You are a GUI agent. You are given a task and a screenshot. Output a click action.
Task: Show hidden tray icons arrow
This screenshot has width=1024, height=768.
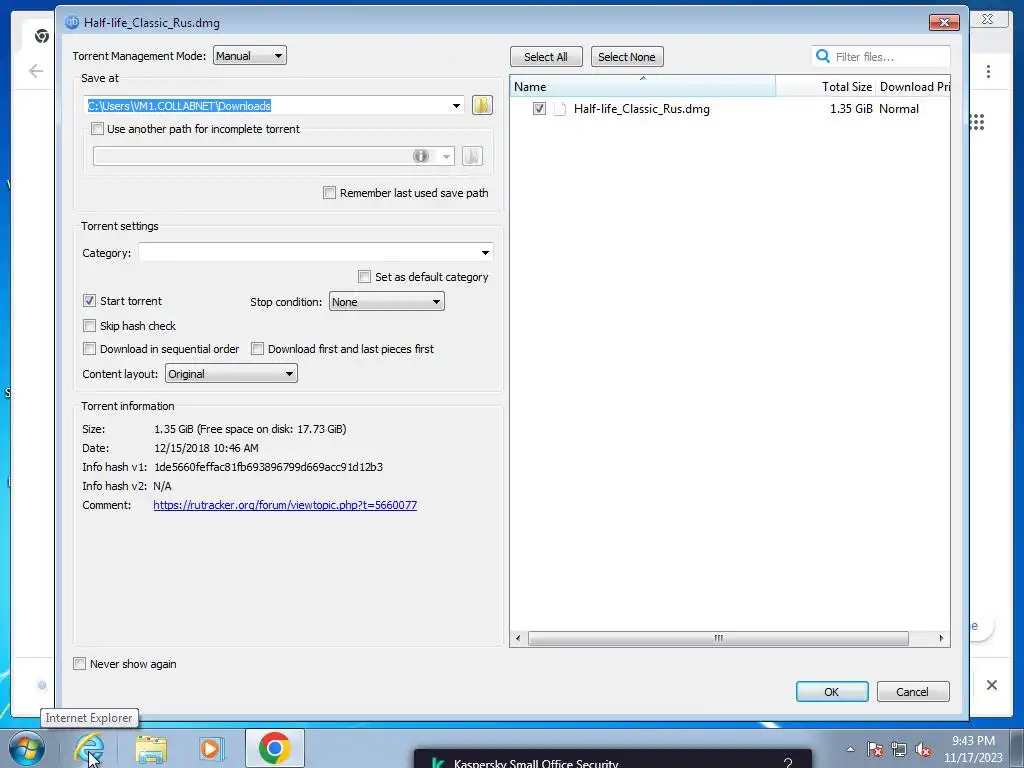tap(850, 749)
